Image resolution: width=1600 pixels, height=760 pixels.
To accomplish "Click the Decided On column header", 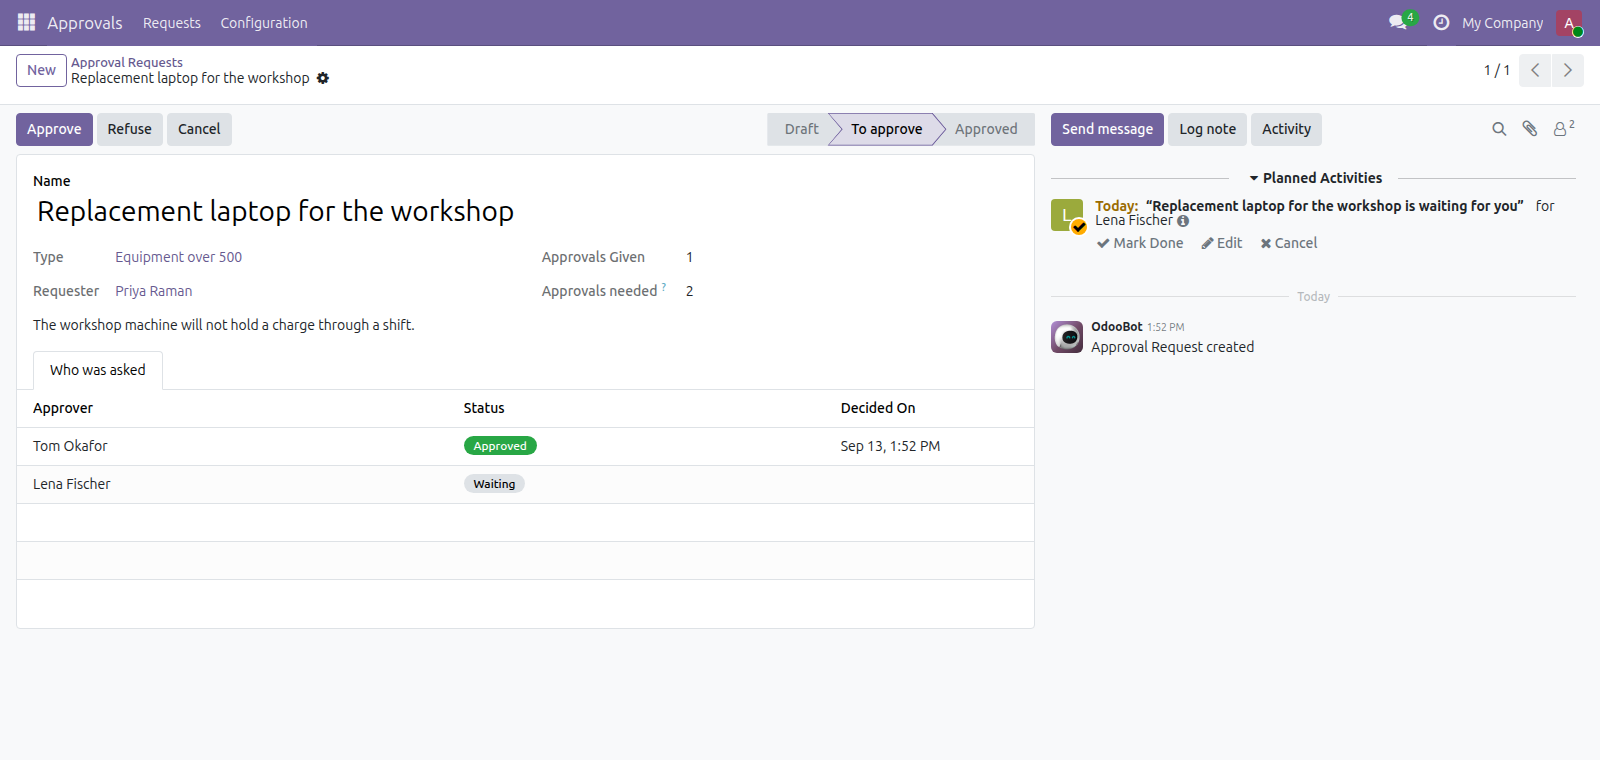I will click(x=878, y=408).
